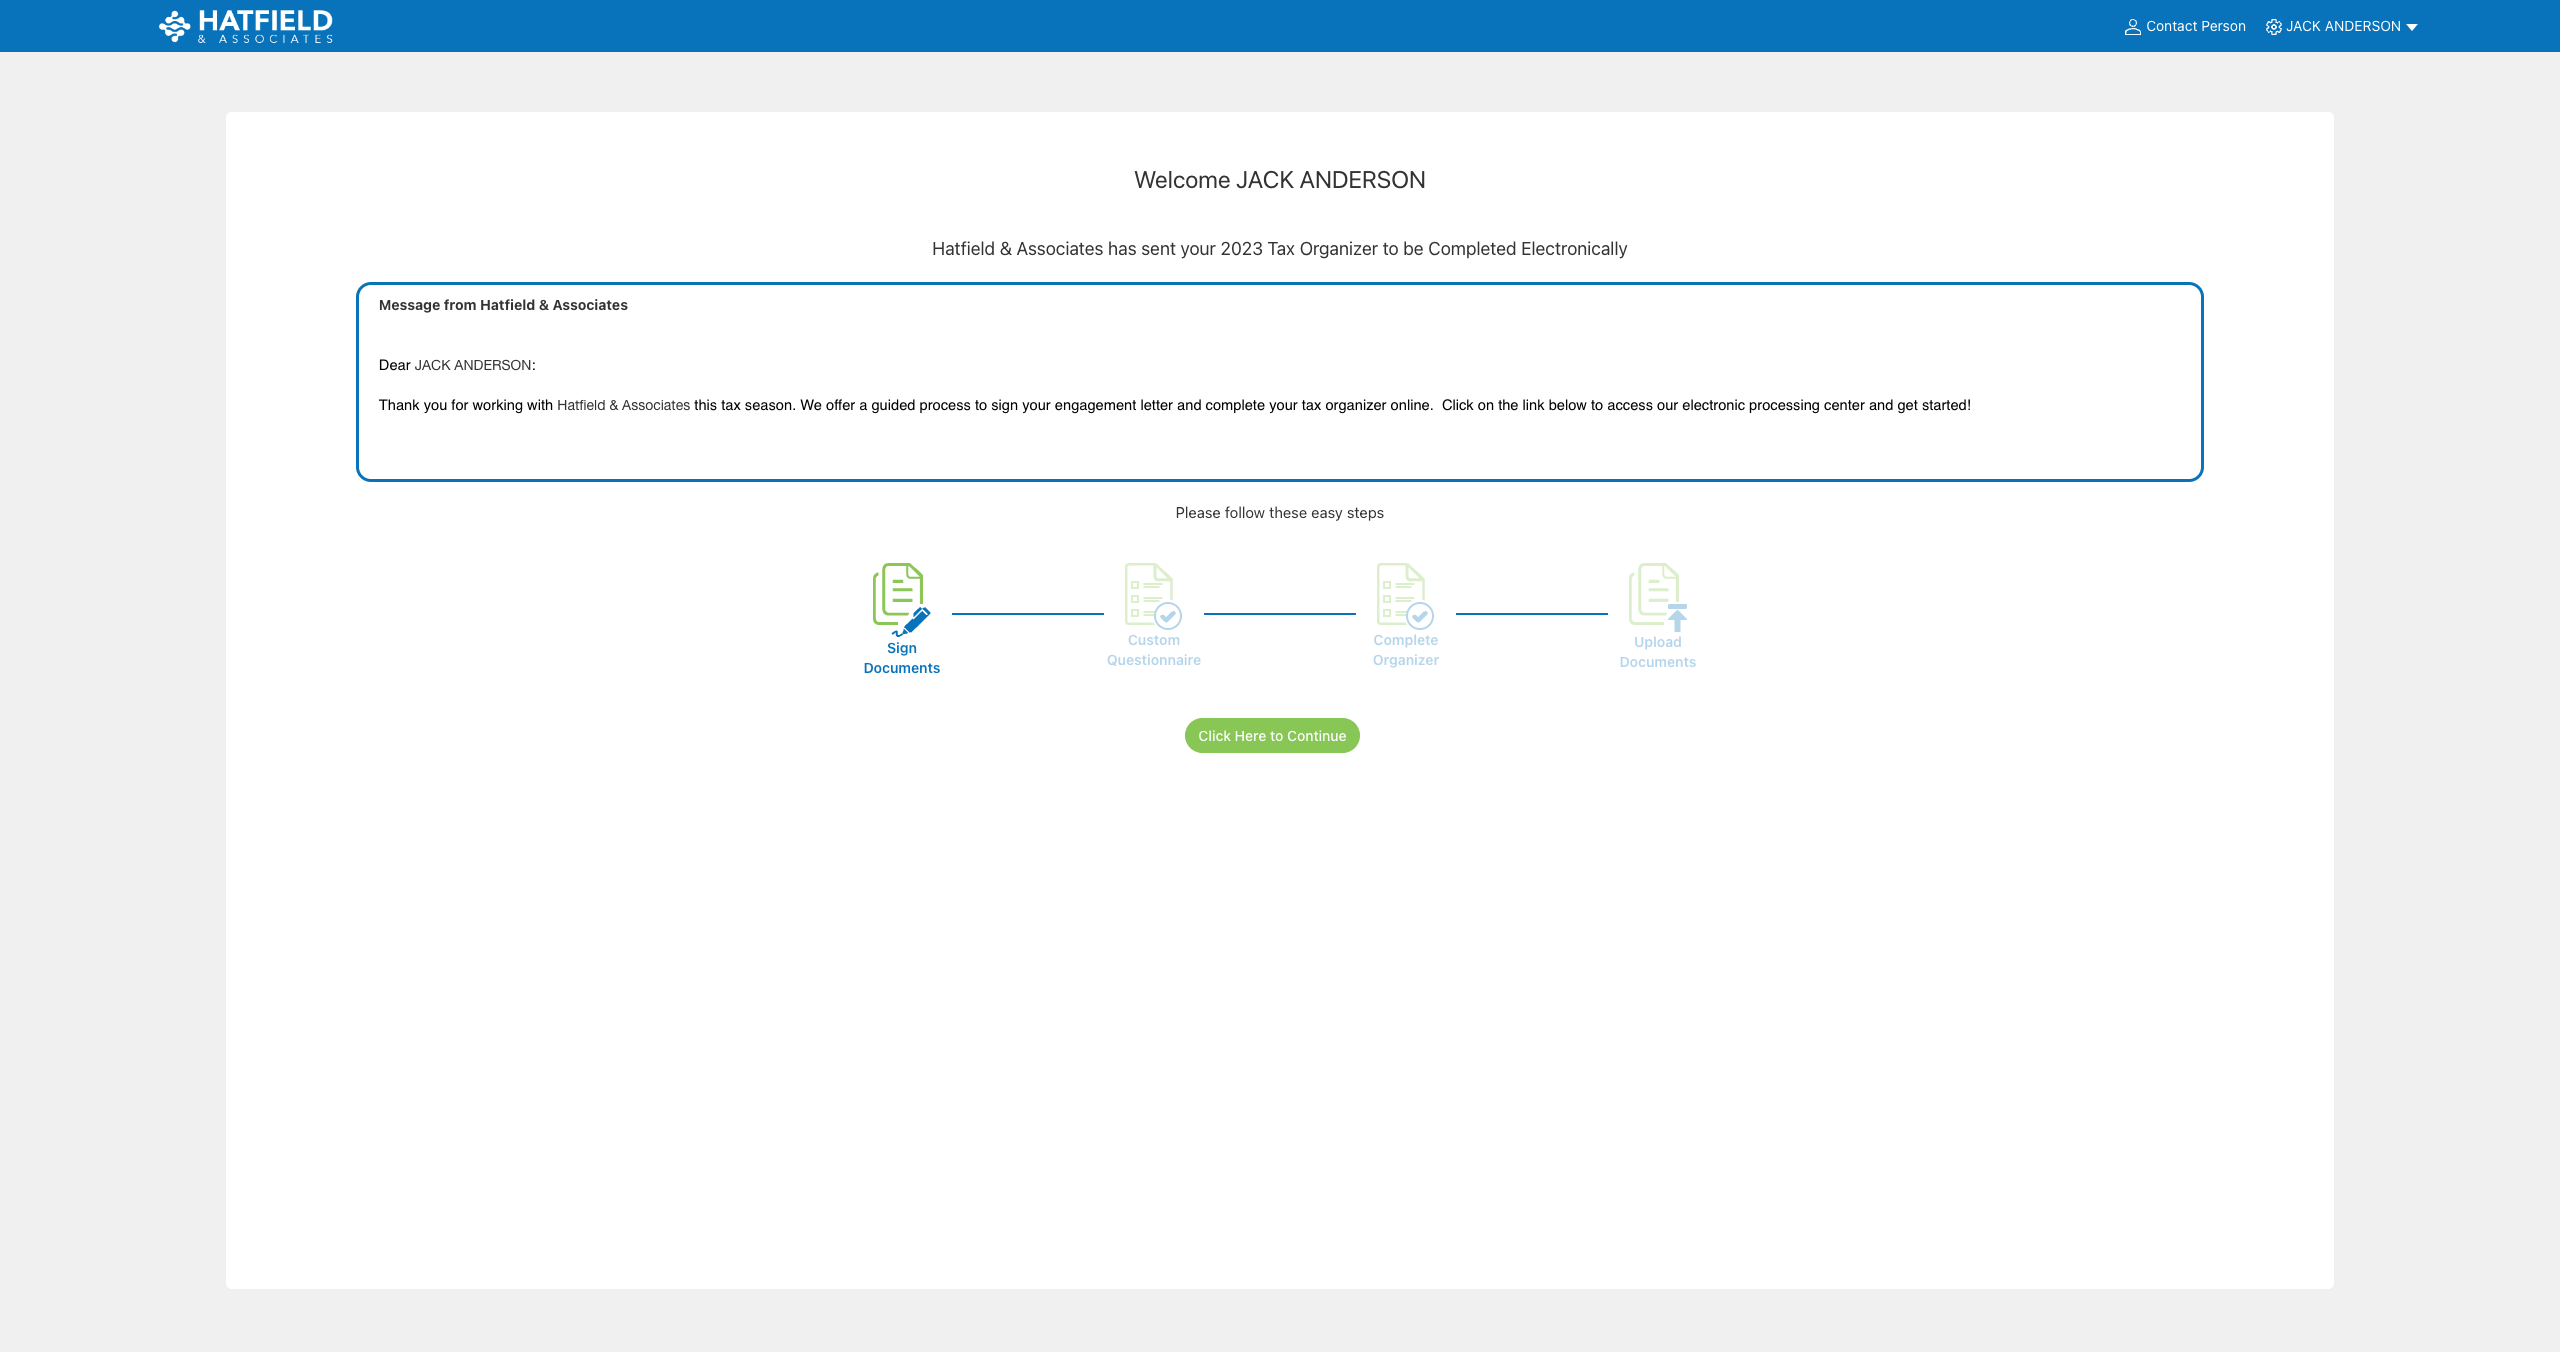Click the Hatfield & Associates logo icon

pos(174,25)
